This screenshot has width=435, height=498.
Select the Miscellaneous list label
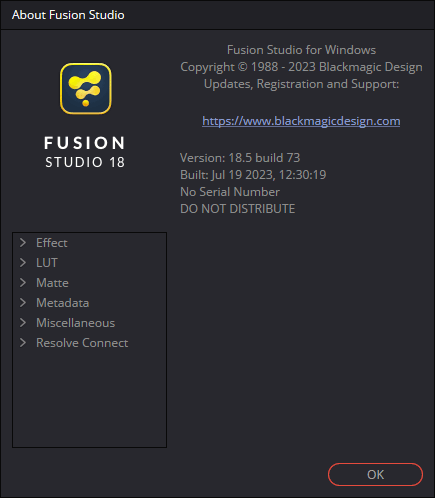coord(75,323)
